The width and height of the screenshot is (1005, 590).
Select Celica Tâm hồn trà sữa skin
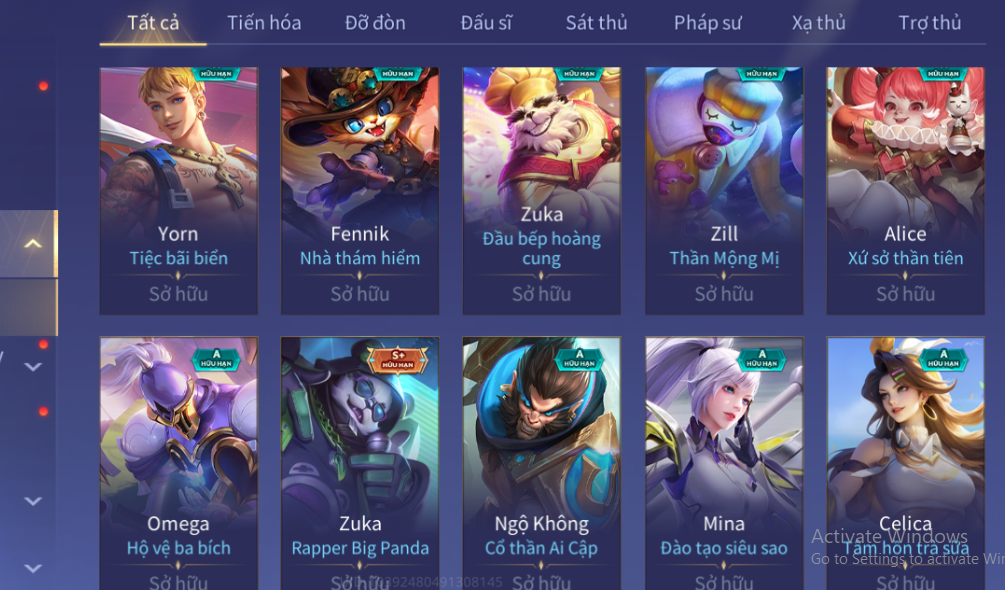[905, 463]
